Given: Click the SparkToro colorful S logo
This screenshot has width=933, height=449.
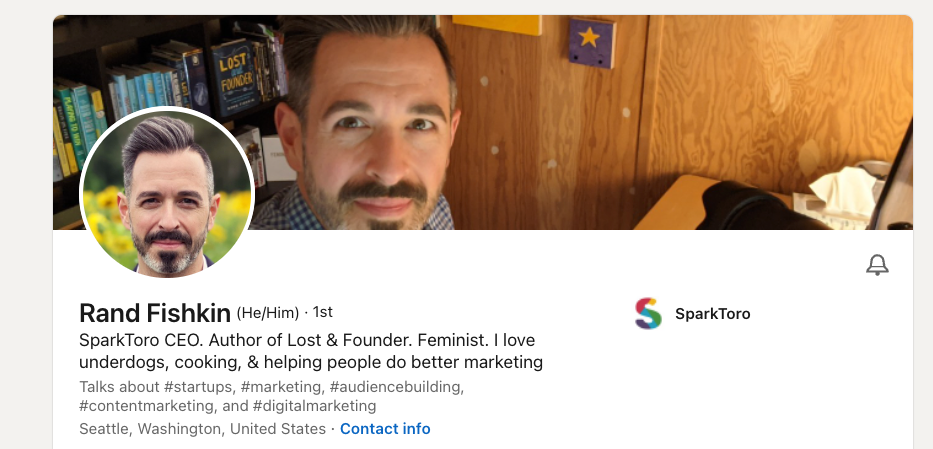Looking at the screenshot, I should (x=648, y=313).
